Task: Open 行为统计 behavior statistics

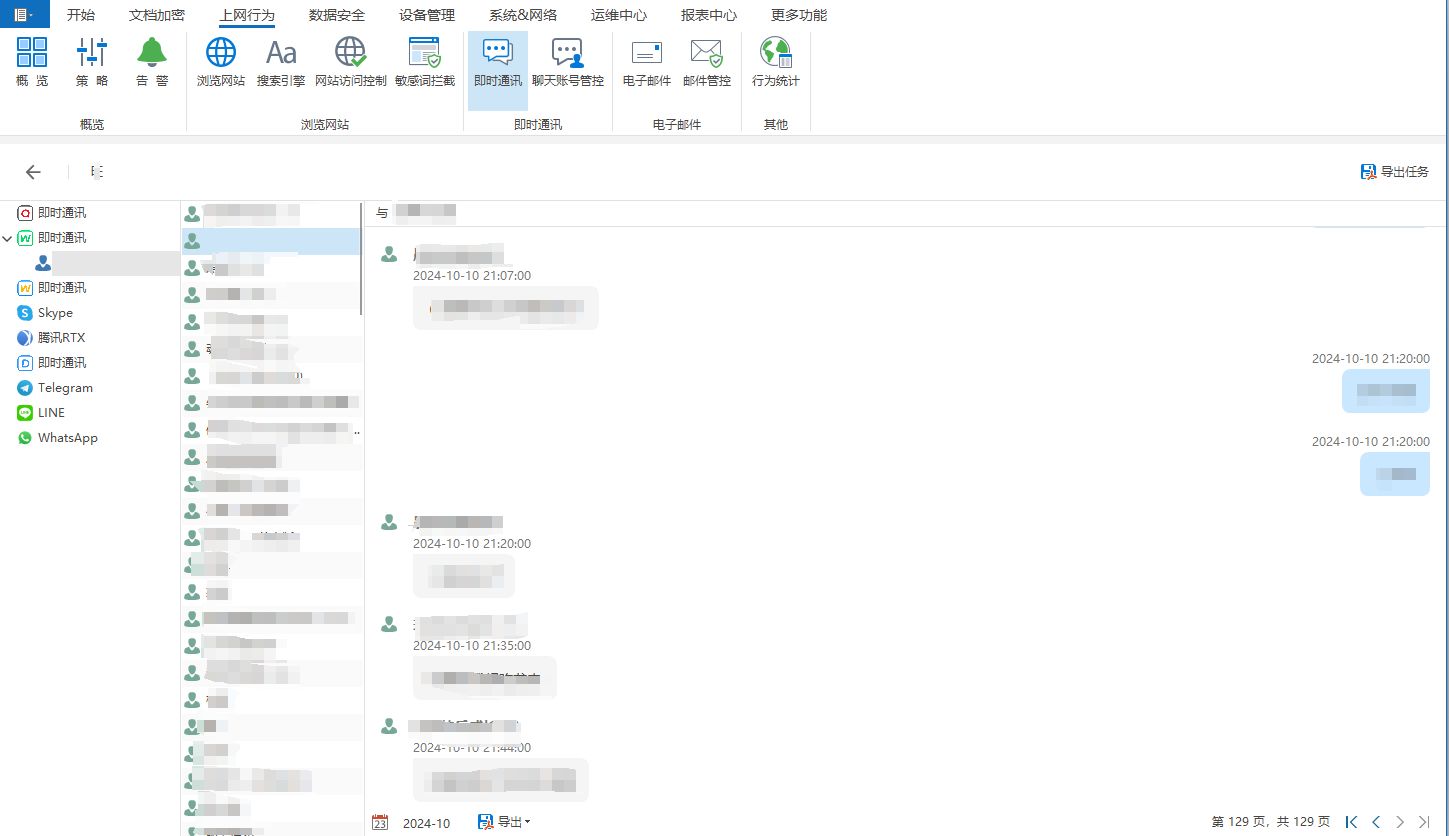Action: (x=776, y=63)
